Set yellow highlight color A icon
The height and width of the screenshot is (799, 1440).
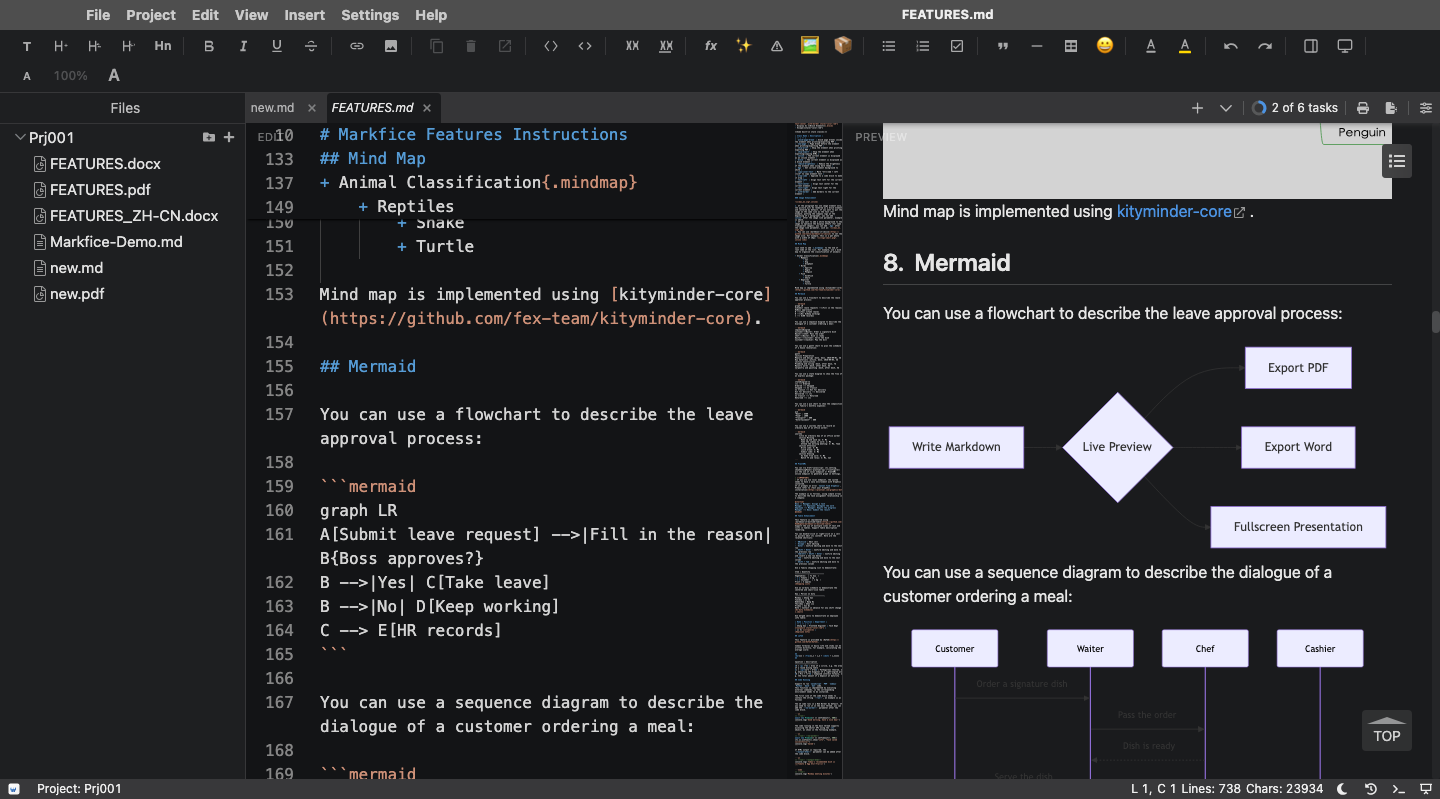click(x=1185, y=46)
